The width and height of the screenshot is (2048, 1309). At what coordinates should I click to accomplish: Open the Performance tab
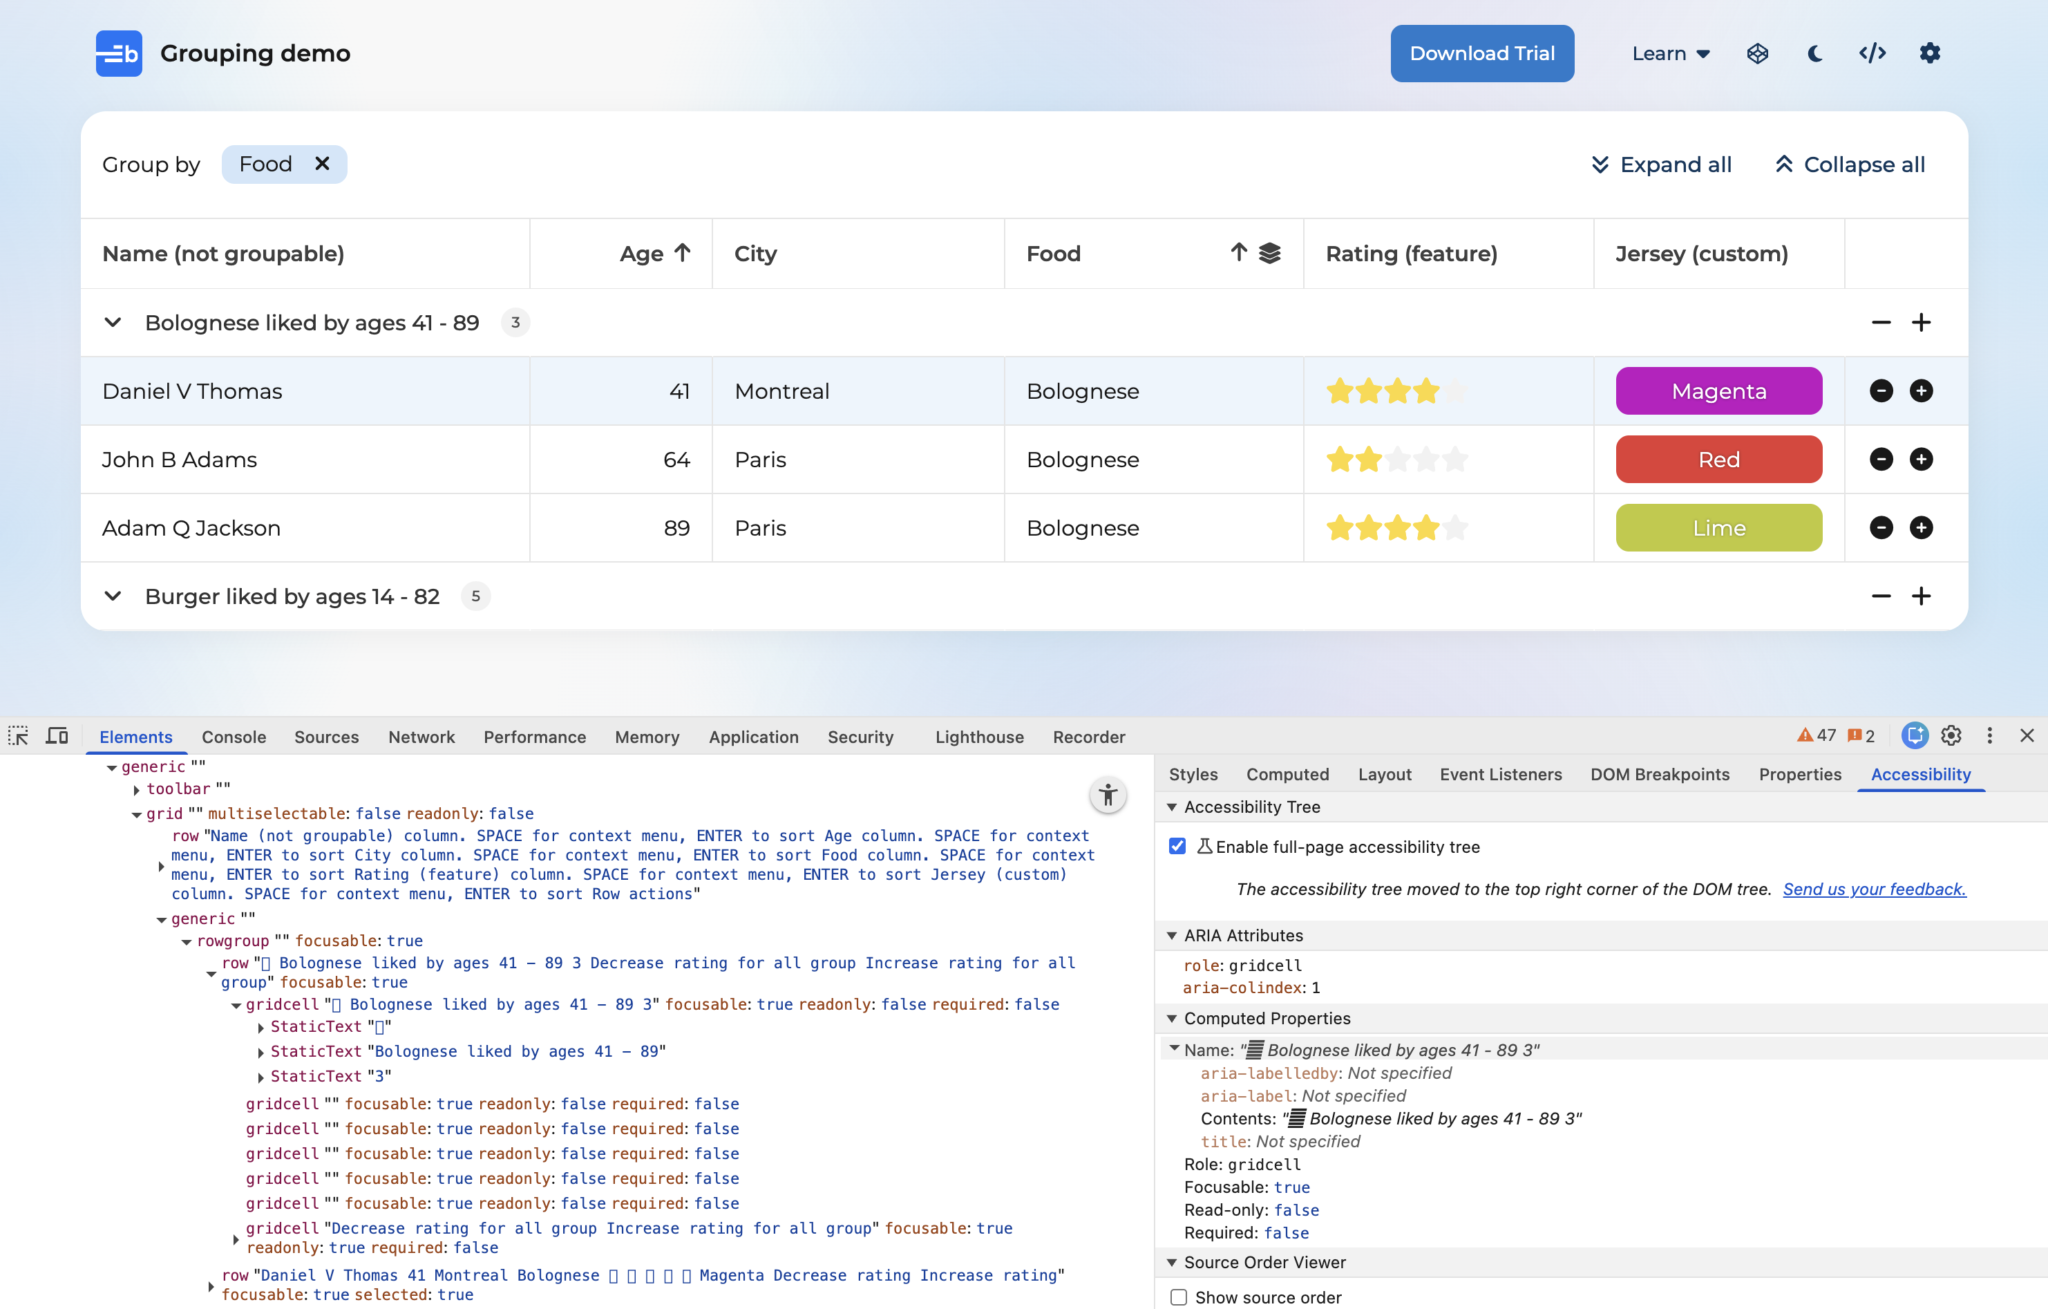pos(535,737)
